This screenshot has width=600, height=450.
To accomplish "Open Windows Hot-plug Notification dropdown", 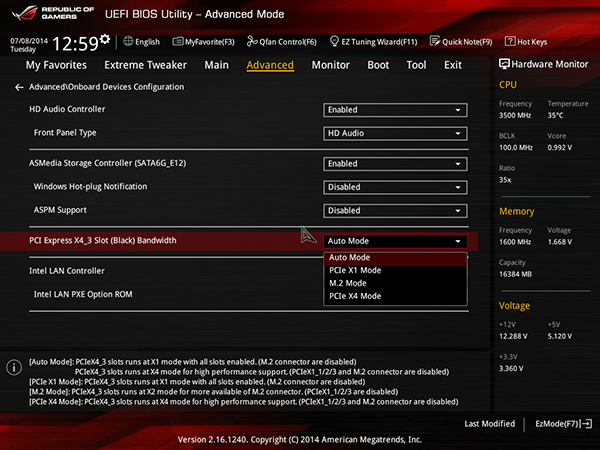I will (395, 188).
